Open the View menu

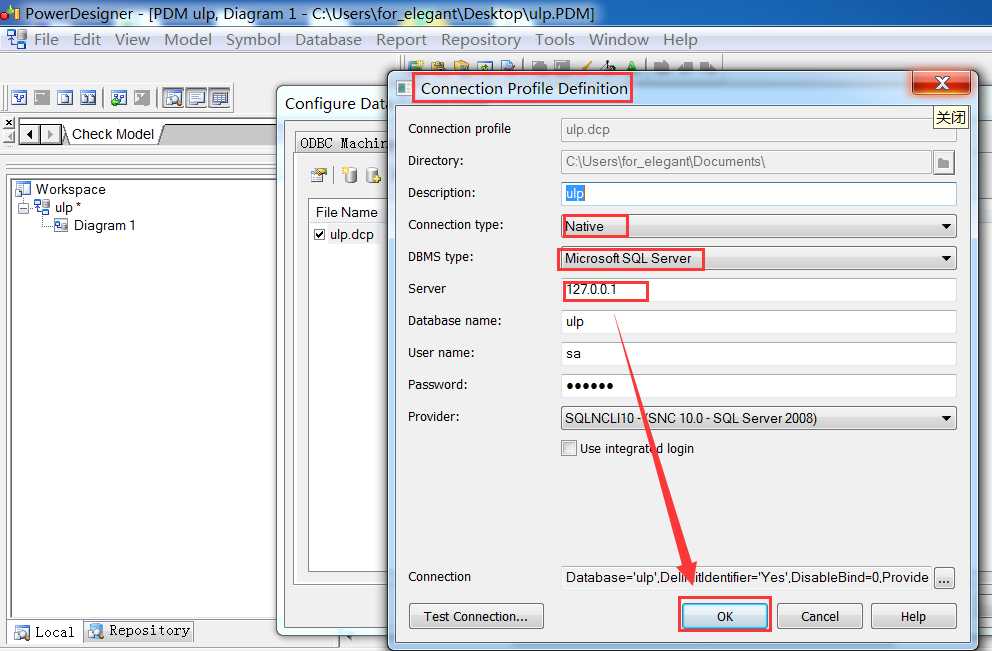point(132,39)
